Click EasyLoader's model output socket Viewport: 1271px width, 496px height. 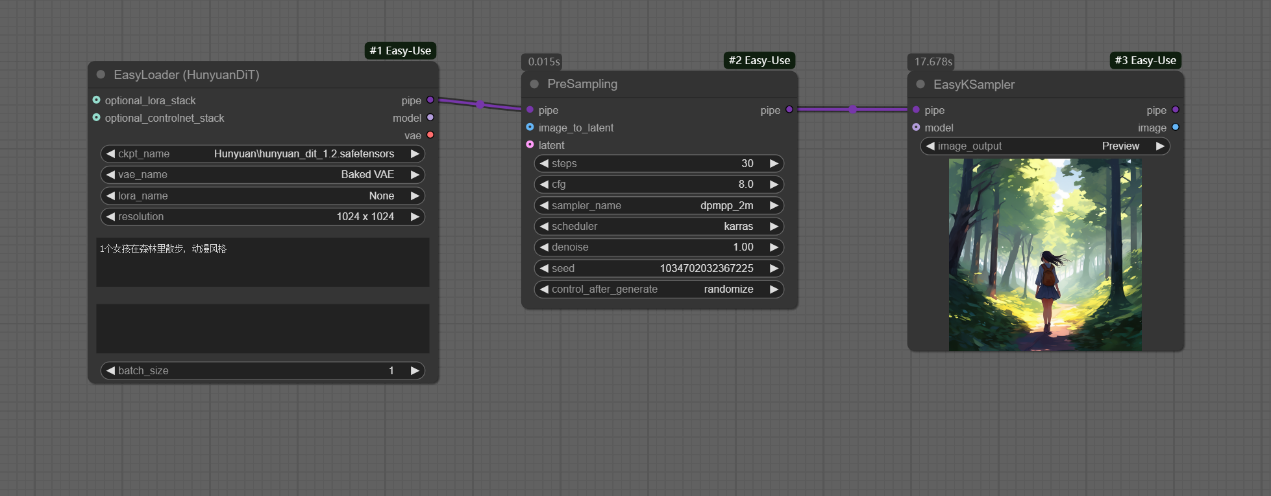430,118
